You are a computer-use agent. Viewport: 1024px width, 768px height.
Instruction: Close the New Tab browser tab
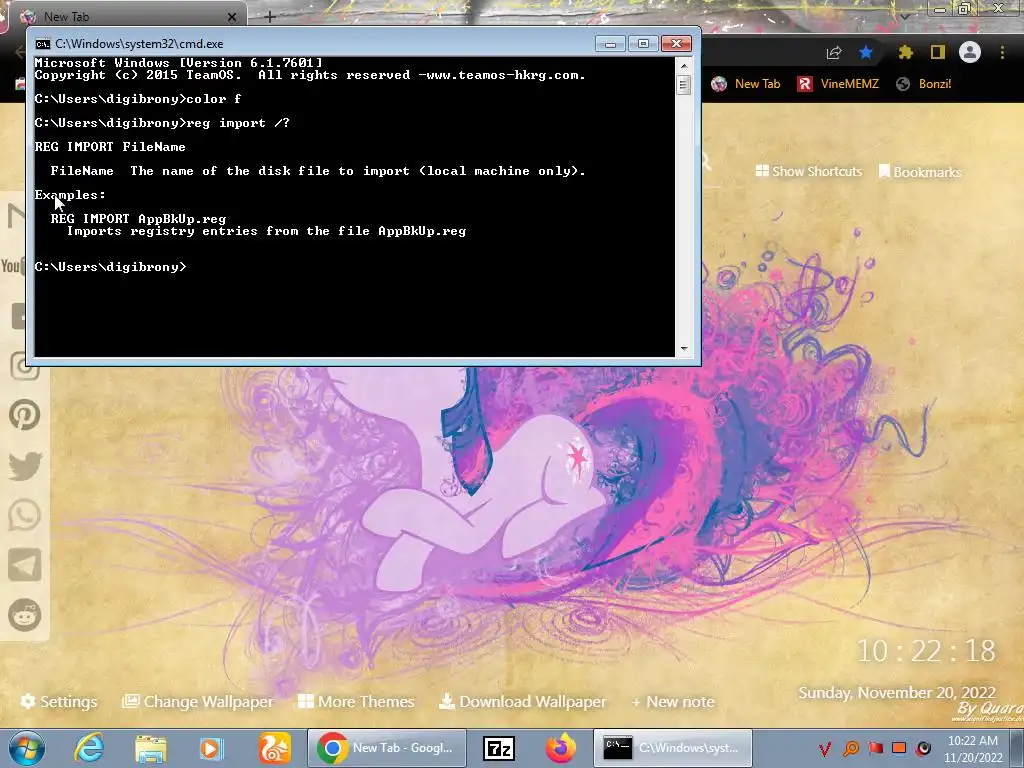coord(232,17)
